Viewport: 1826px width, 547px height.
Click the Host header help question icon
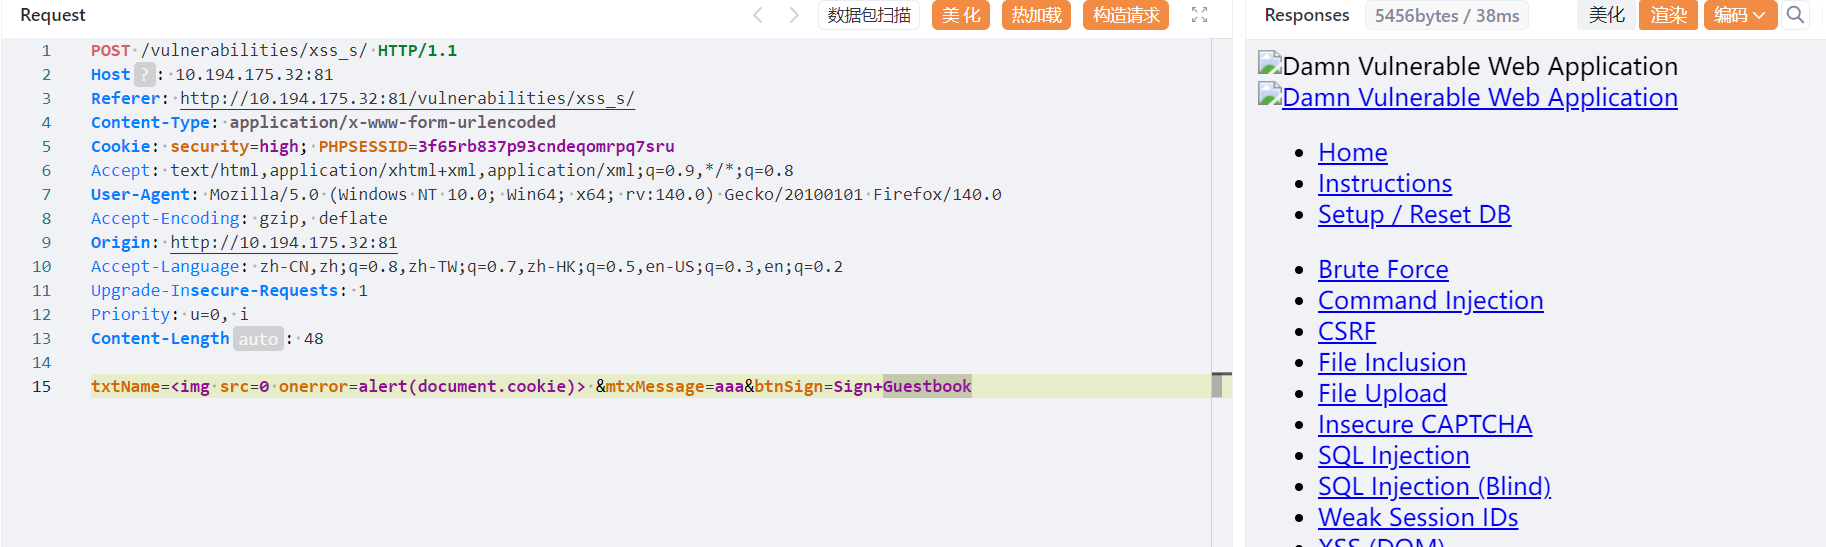pyautogui.click(x=145, y=74)
